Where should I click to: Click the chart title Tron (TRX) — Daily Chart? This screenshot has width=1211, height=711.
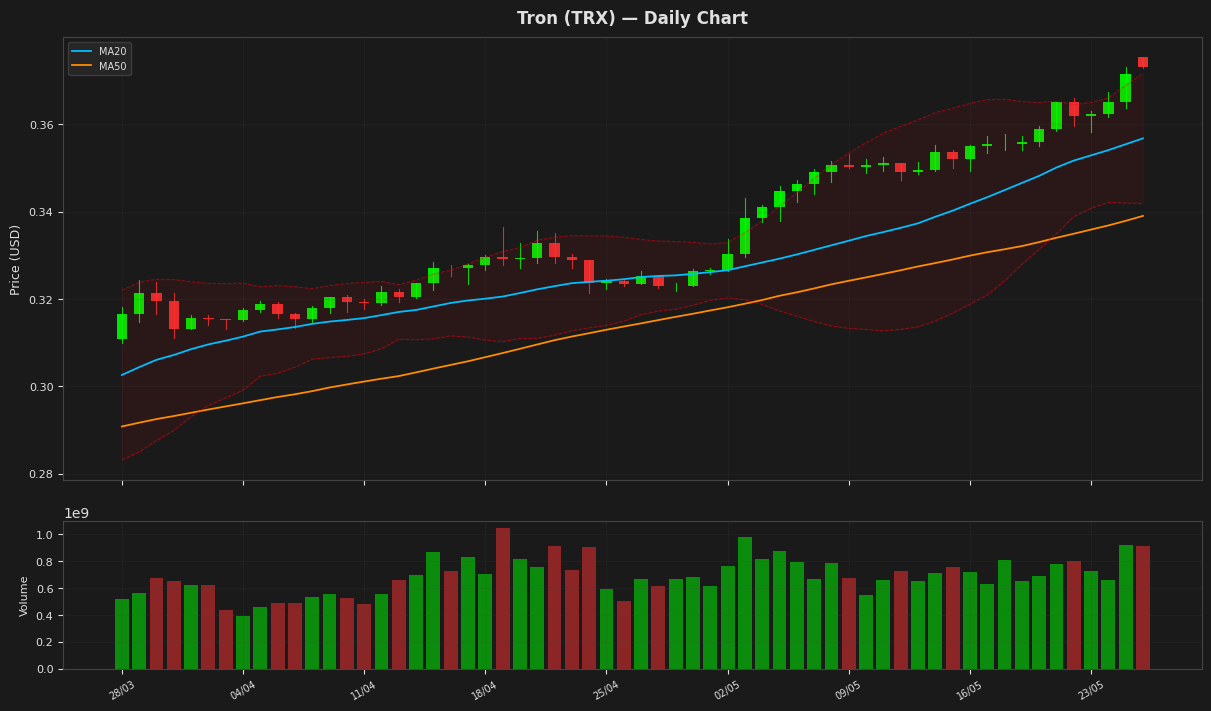[x=632, y=19]
